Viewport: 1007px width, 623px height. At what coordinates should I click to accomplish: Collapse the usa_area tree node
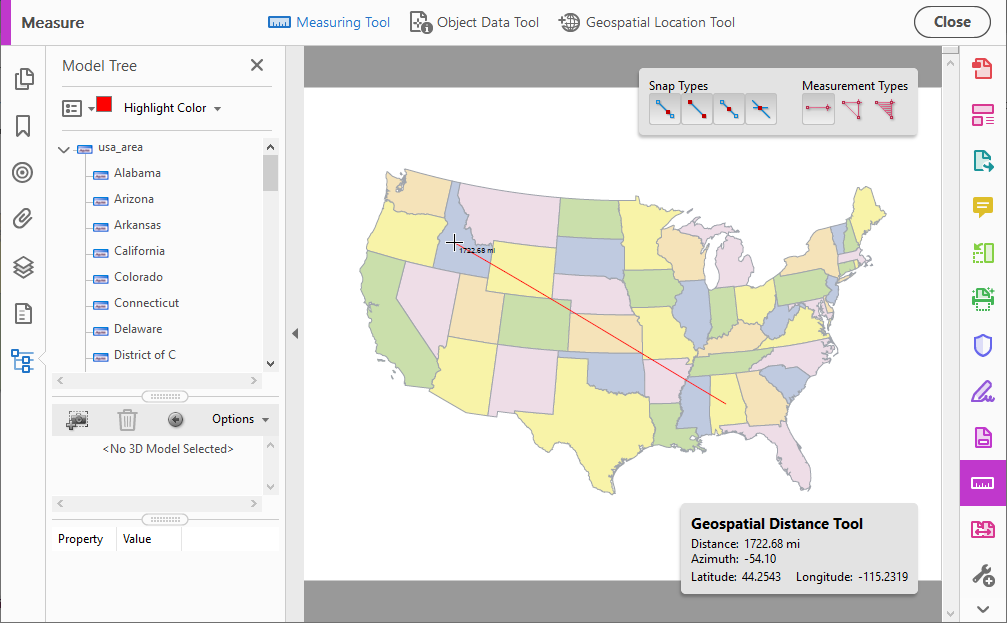[x=64, y=147]
